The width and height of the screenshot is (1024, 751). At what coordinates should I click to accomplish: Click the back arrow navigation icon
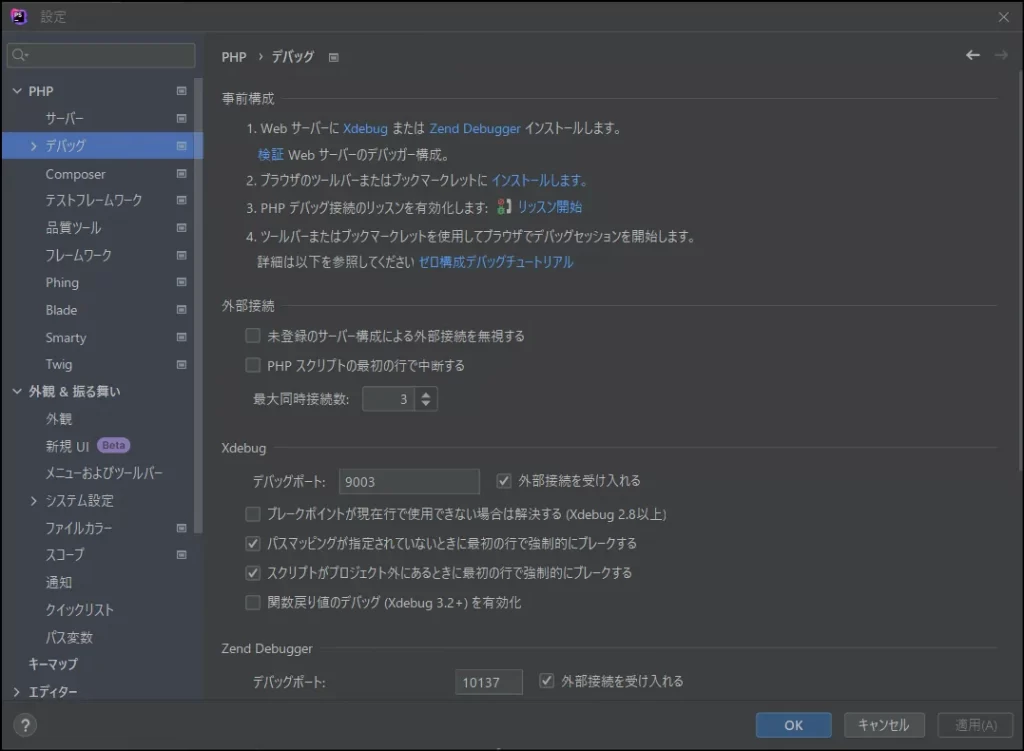(x=972, y=56)
